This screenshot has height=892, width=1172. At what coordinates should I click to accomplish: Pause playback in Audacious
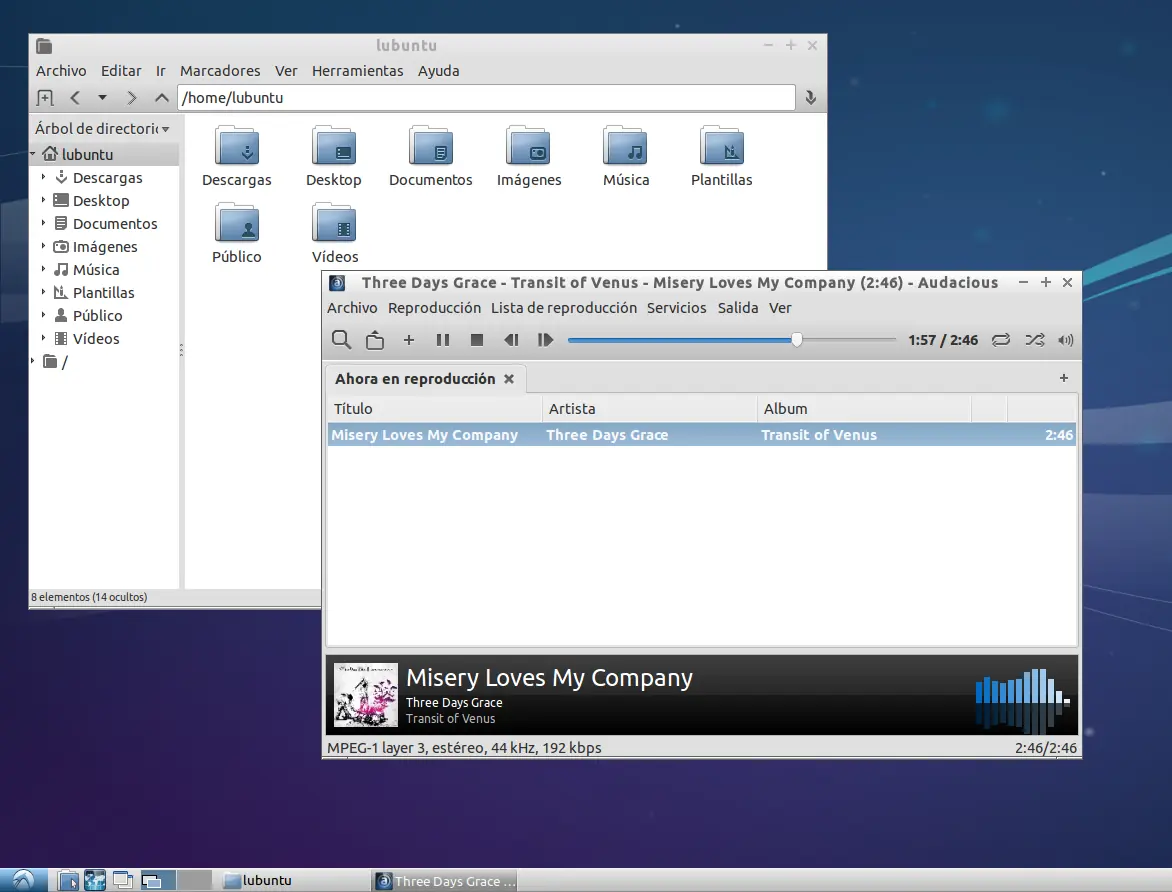point(442,340)
